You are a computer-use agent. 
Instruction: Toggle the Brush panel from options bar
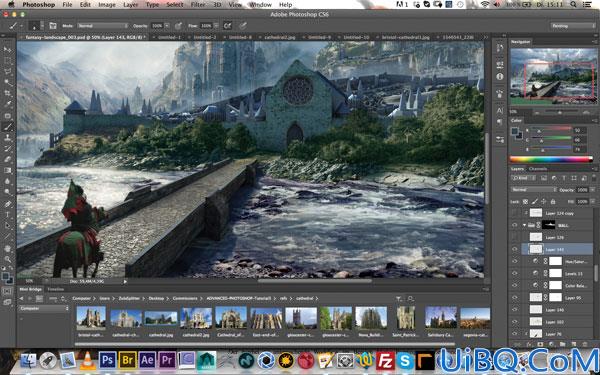[x=53, y=26]
